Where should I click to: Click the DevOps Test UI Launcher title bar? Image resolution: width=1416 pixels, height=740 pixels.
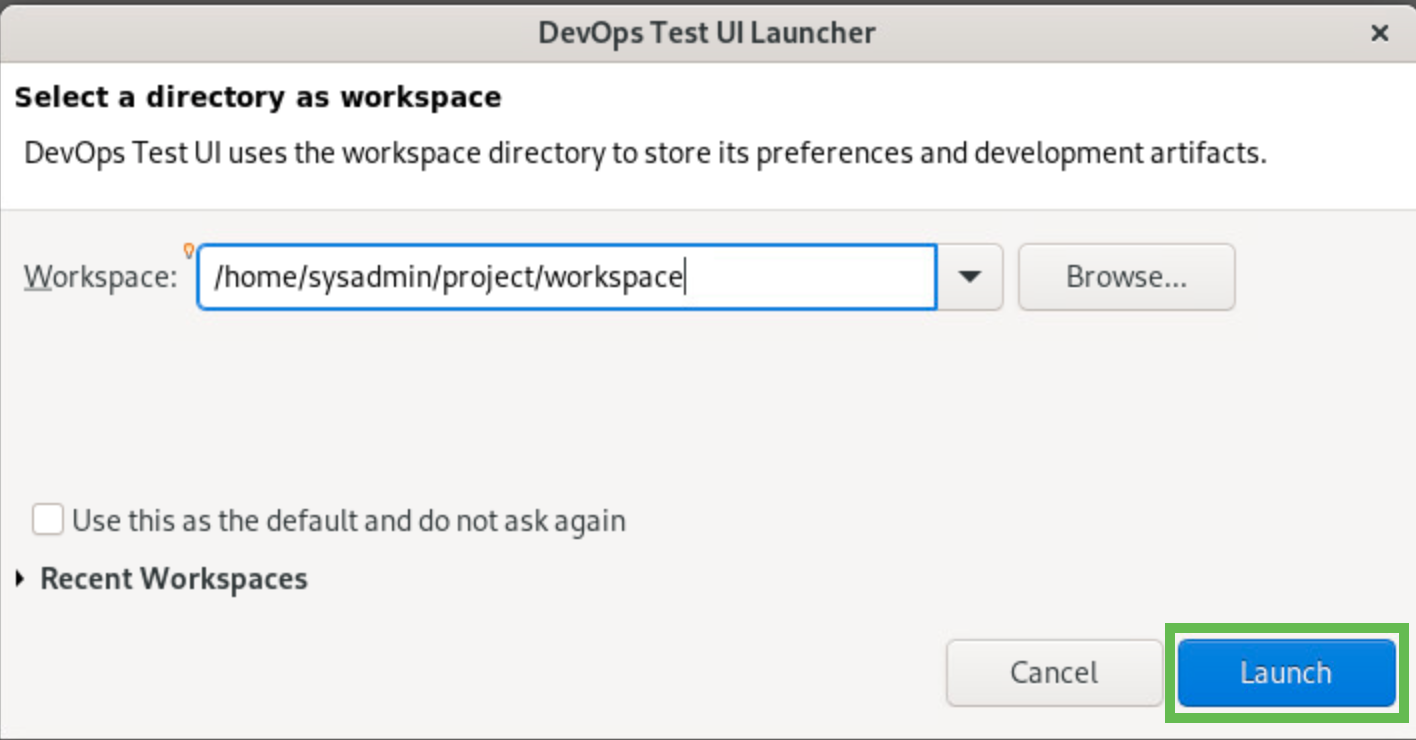706,33
